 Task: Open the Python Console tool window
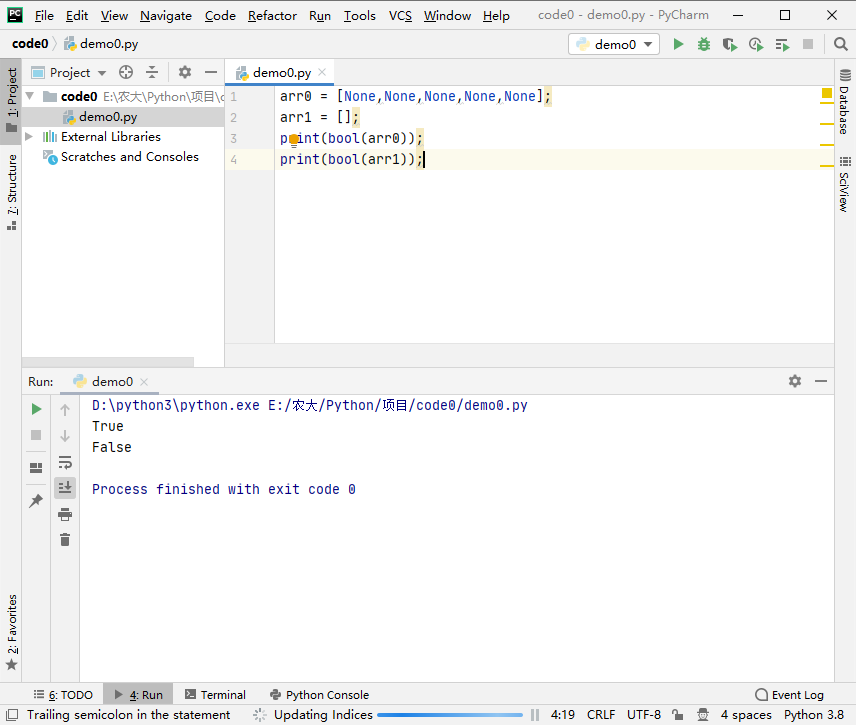(x=319, y=694)
